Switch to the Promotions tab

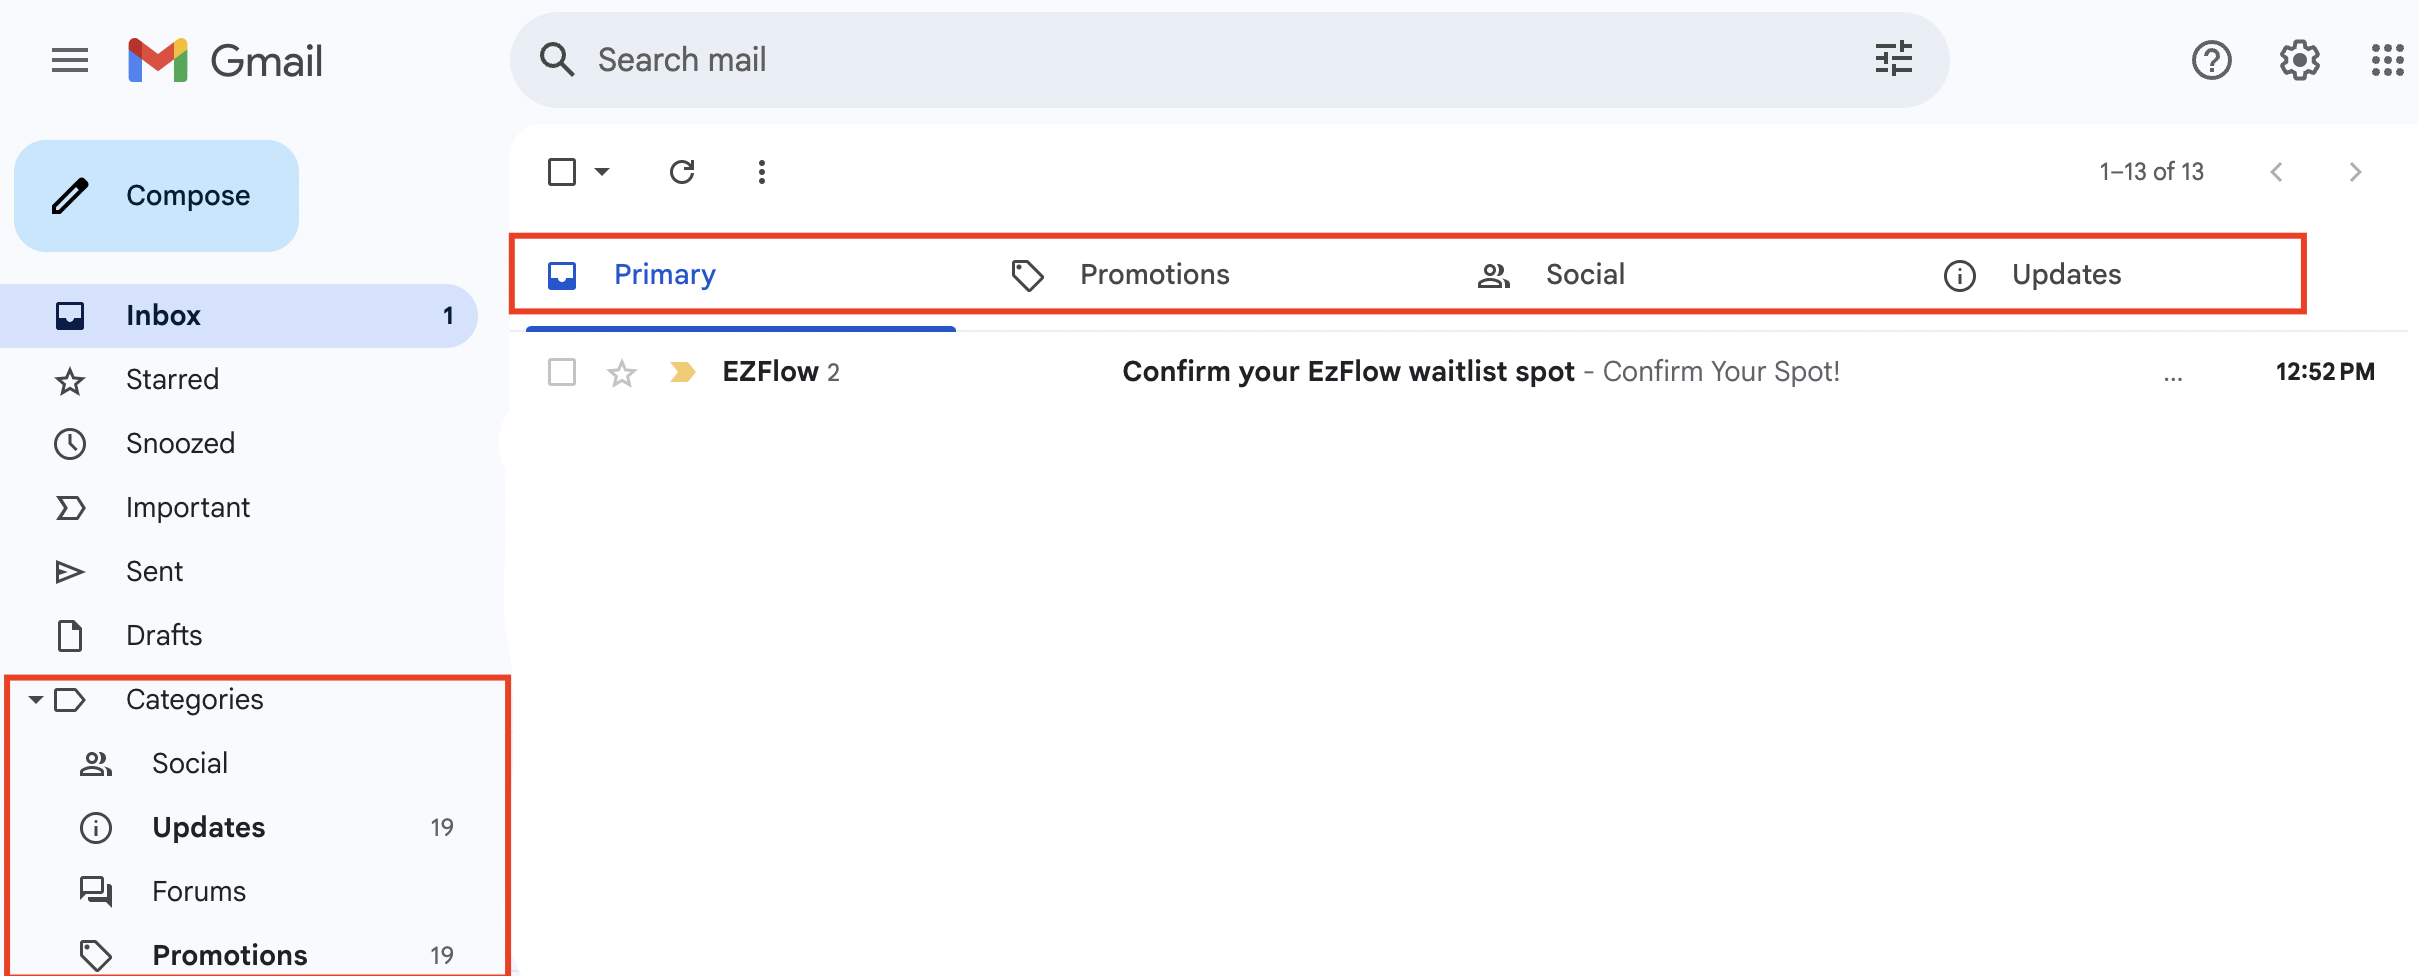tap(1153, 275)
